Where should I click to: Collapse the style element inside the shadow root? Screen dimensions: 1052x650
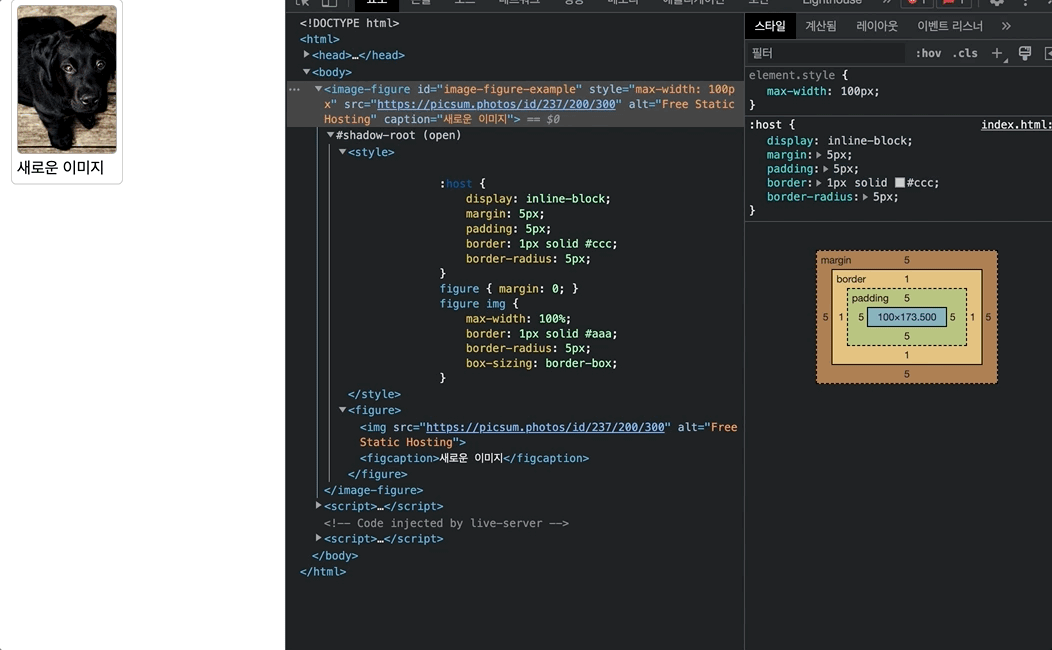[342, 152]
